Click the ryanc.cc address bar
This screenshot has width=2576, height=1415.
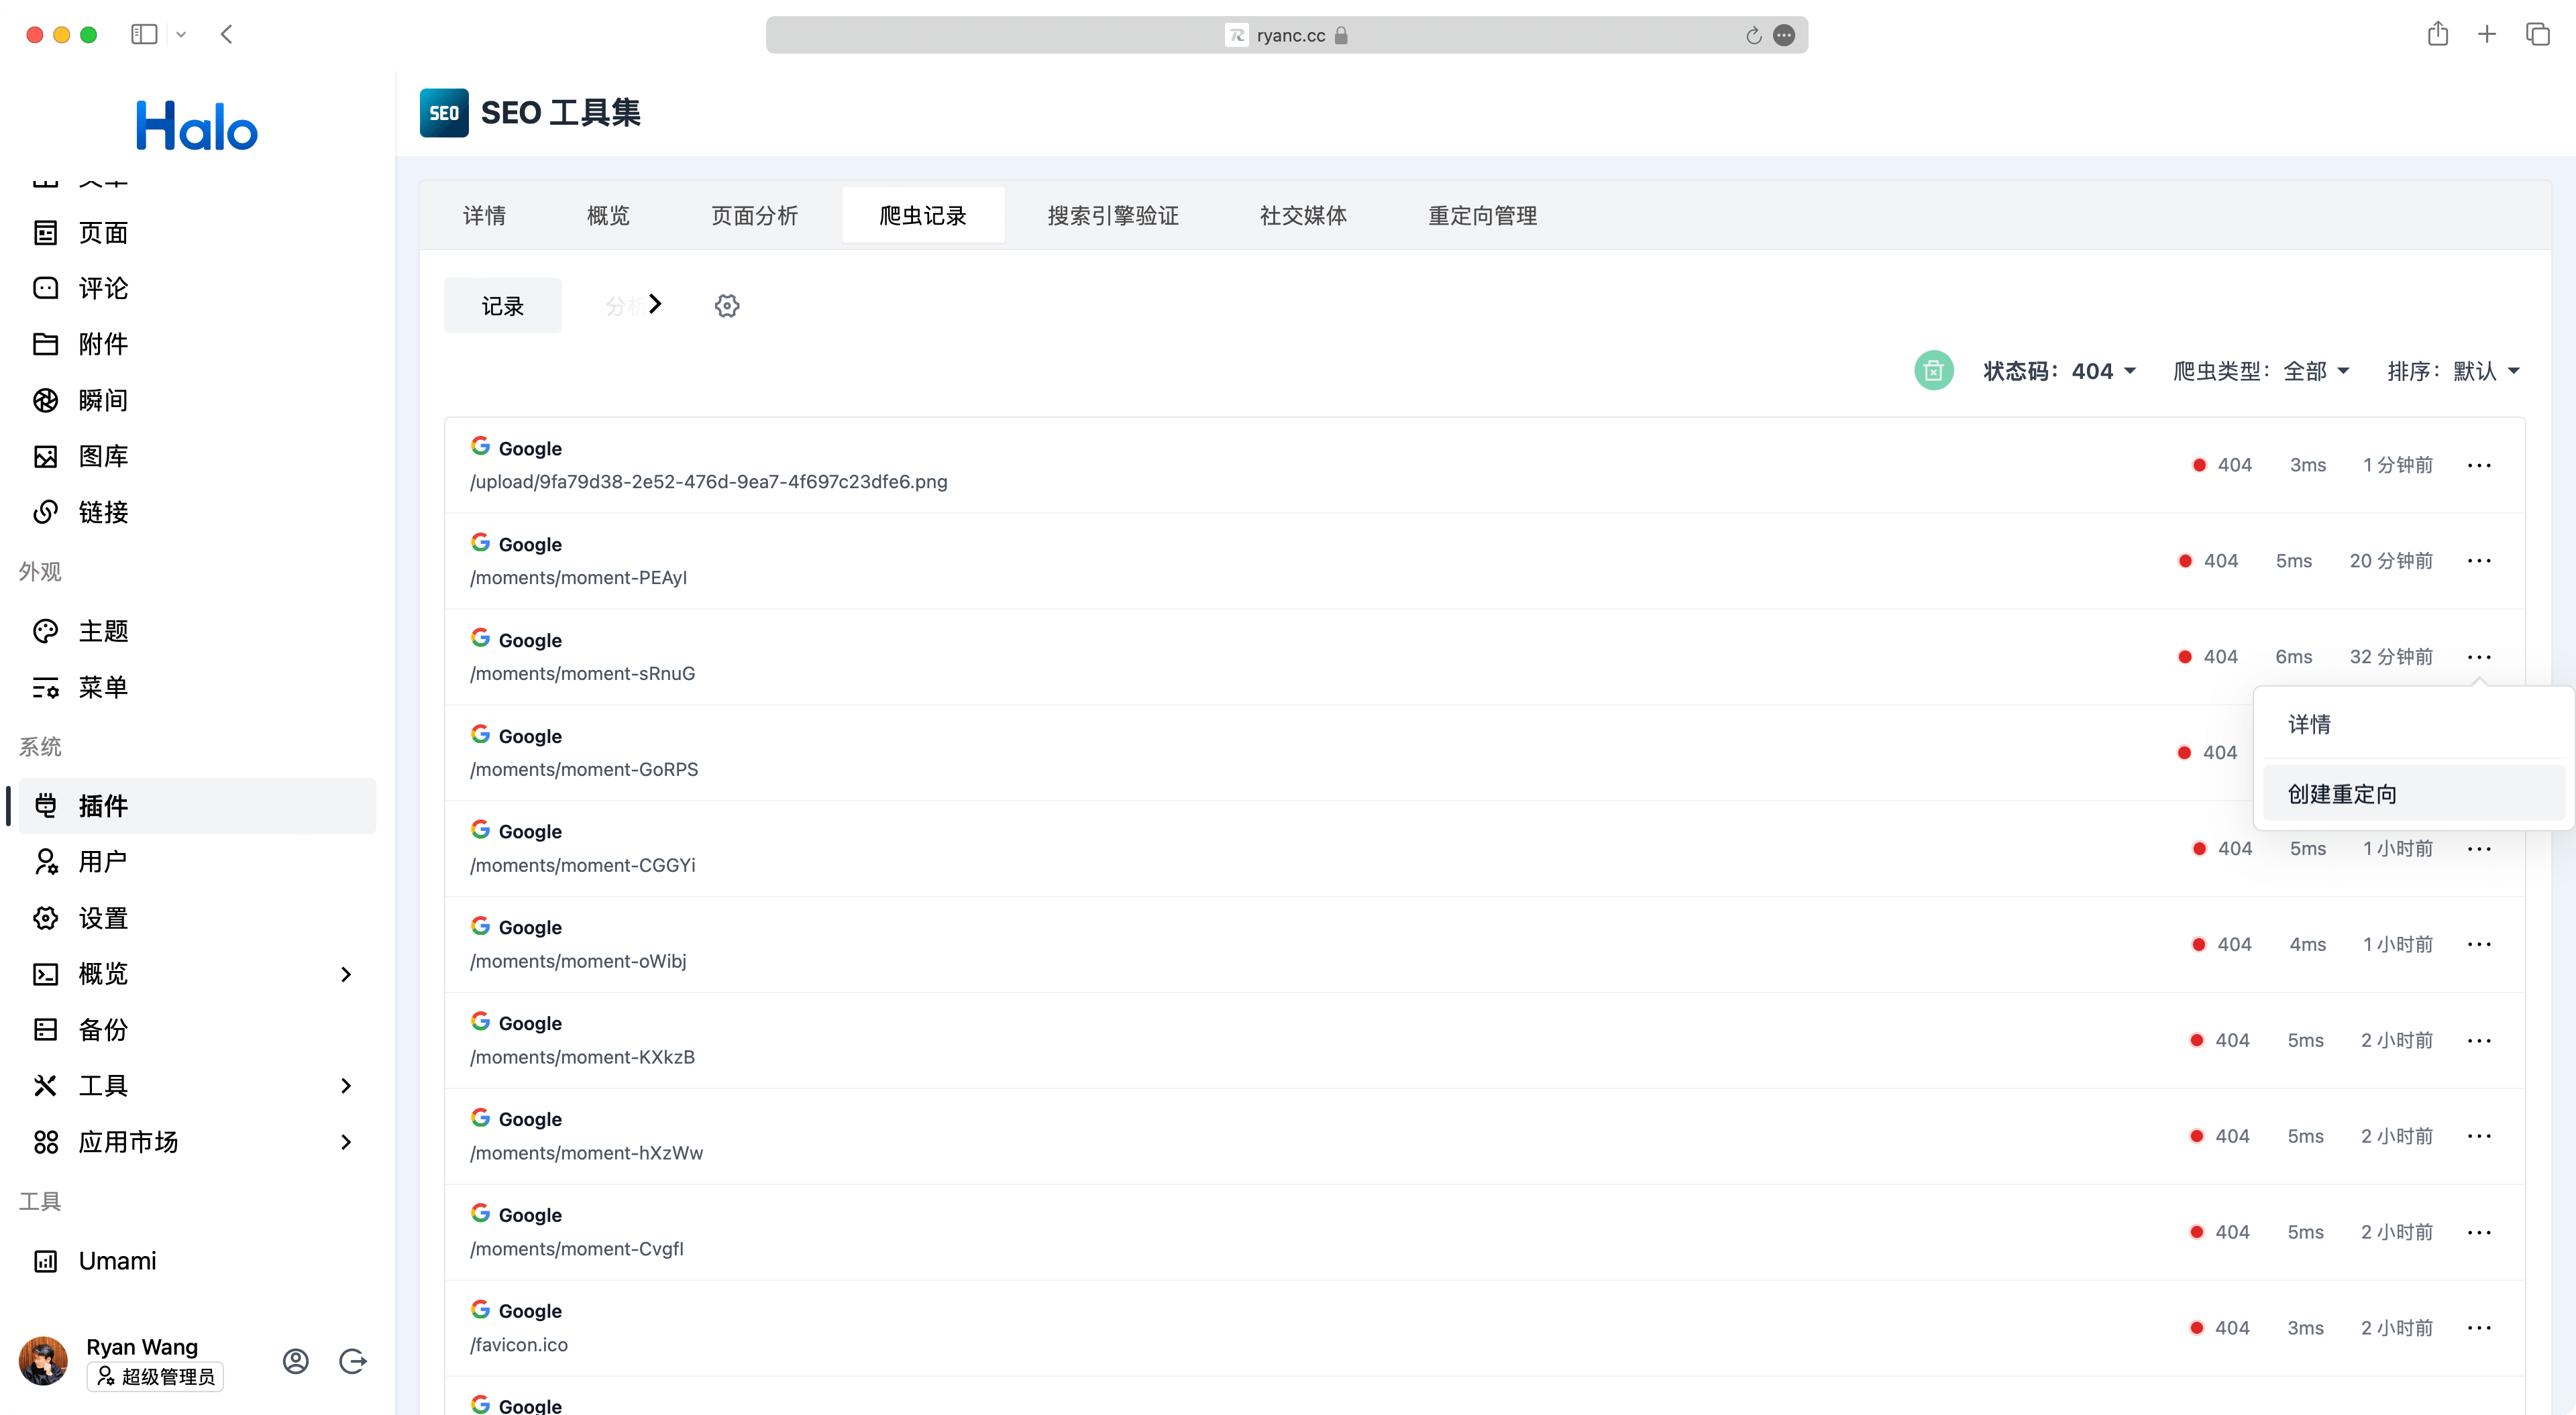[x=1286, y=35]
